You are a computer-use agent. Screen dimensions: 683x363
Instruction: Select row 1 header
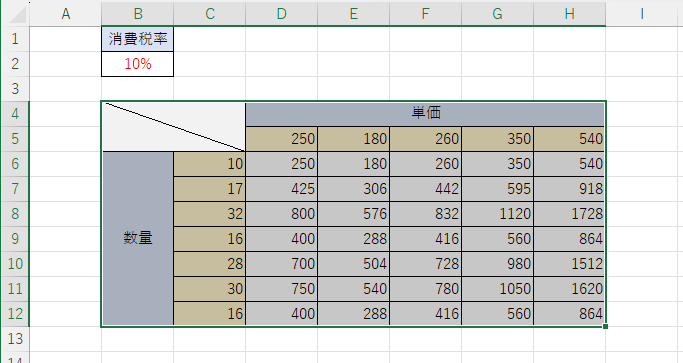click(15, 39)
